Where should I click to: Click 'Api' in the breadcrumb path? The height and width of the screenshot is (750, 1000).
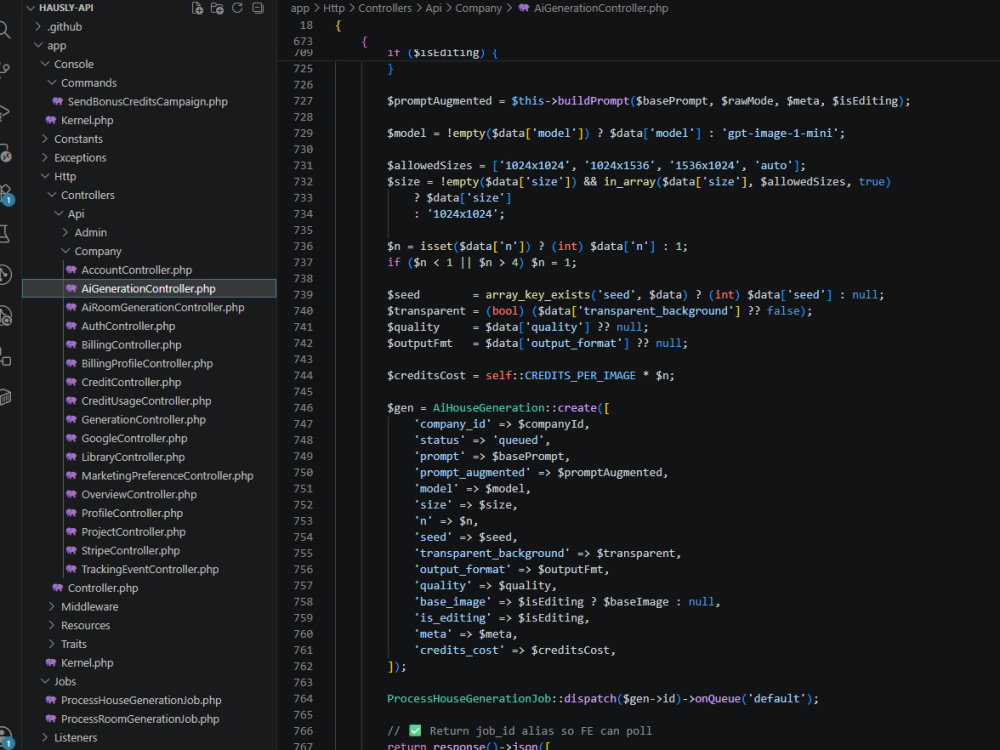tap(433, 8)
